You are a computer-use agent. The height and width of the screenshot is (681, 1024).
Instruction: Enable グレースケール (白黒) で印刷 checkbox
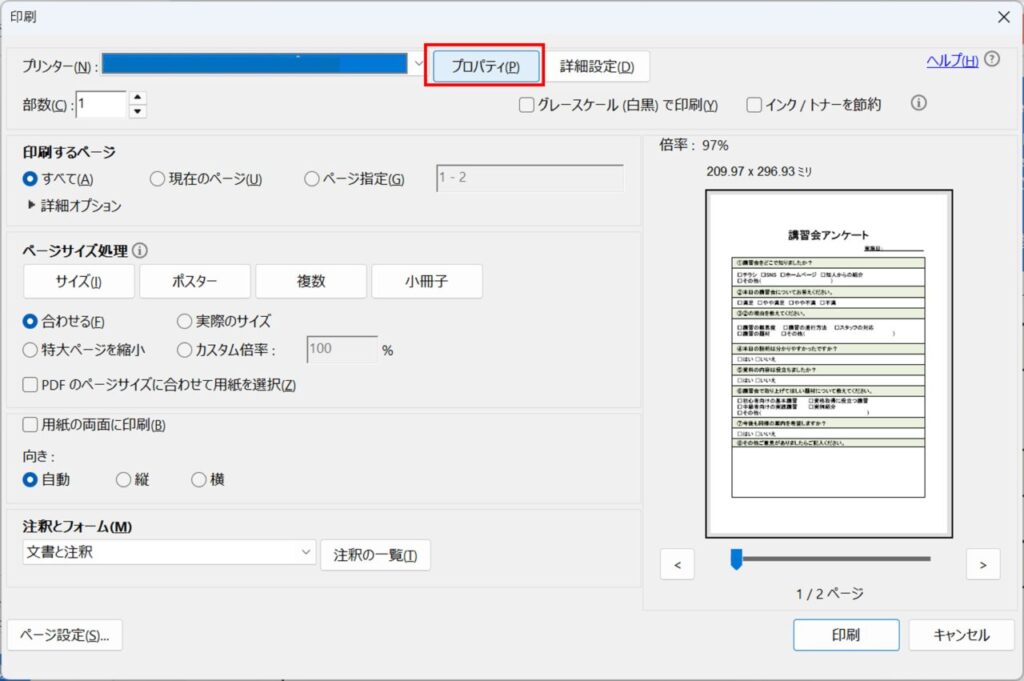coord(526,104)
